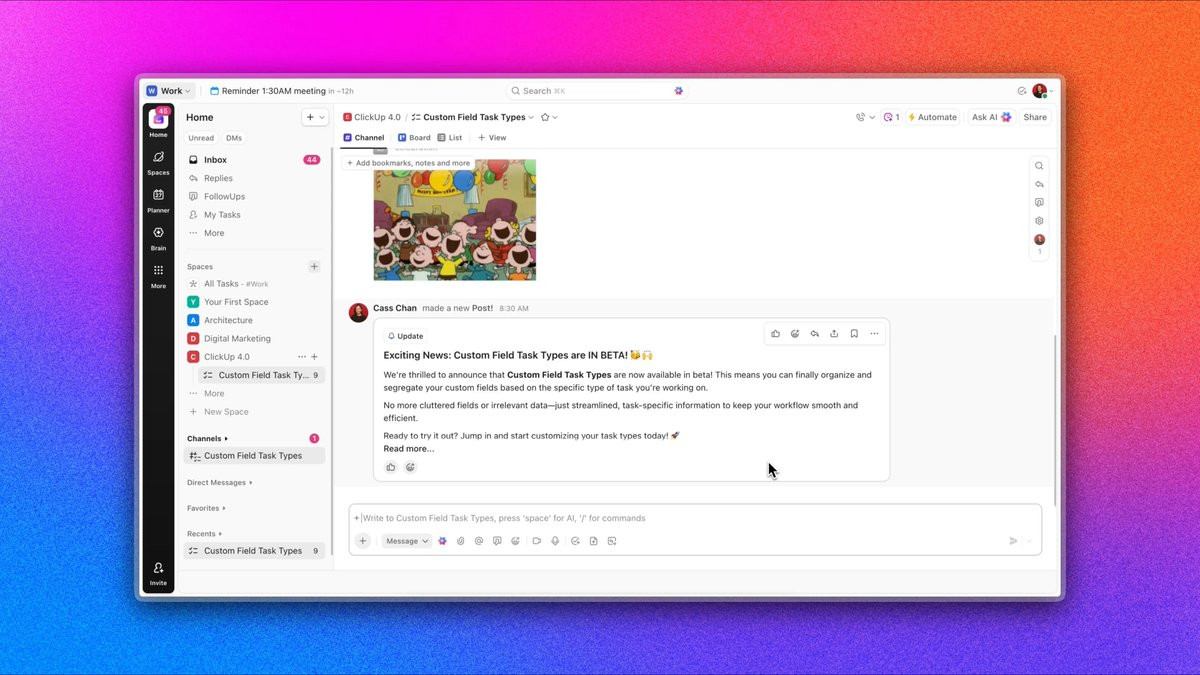This screenshot has width=1200, height=675.
Task: Click the thumbs-up below Read more
Action: 391,467
